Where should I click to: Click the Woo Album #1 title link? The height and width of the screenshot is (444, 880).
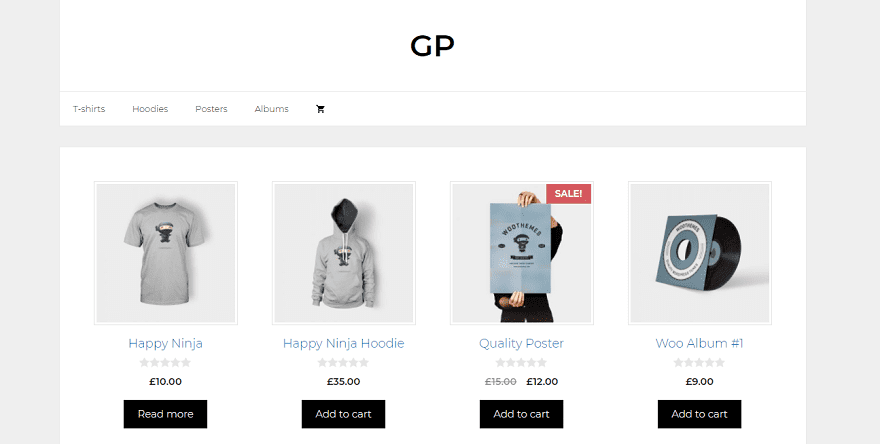(699, 344)
